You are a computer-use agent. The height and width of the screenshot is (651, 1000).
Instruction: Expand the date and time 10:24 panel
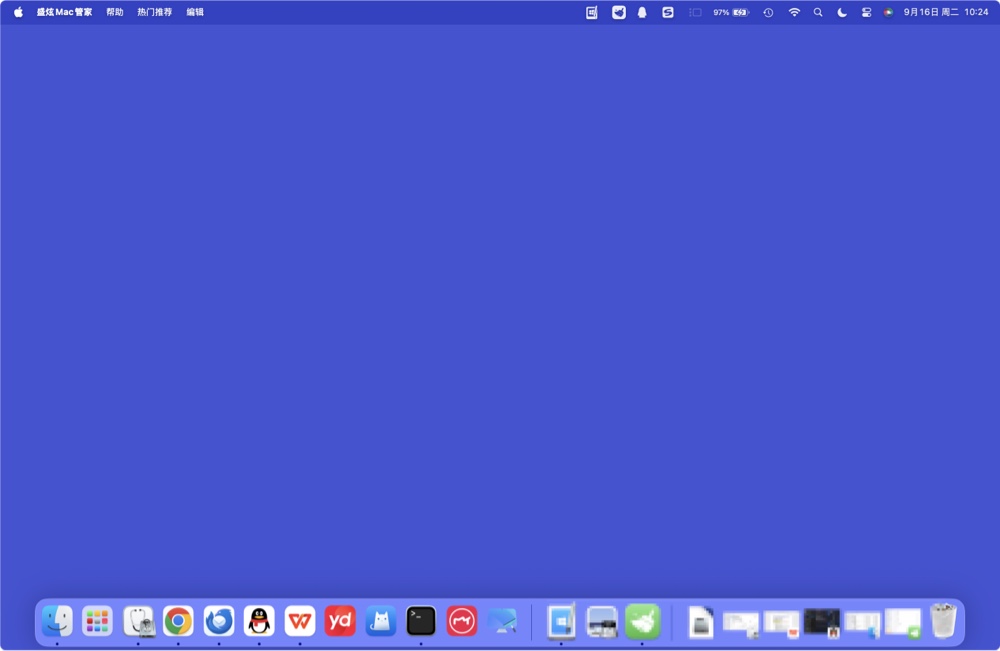pos(945,12)
